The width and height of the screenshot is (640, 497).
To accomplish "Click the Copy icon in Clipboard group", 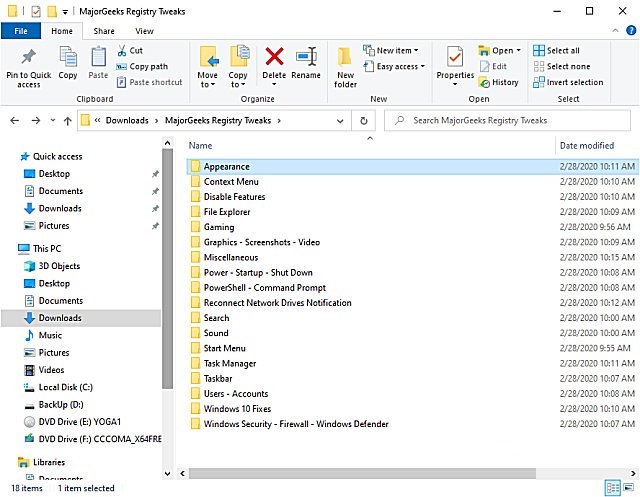I will pyautogui.click(x=68, y=57).
